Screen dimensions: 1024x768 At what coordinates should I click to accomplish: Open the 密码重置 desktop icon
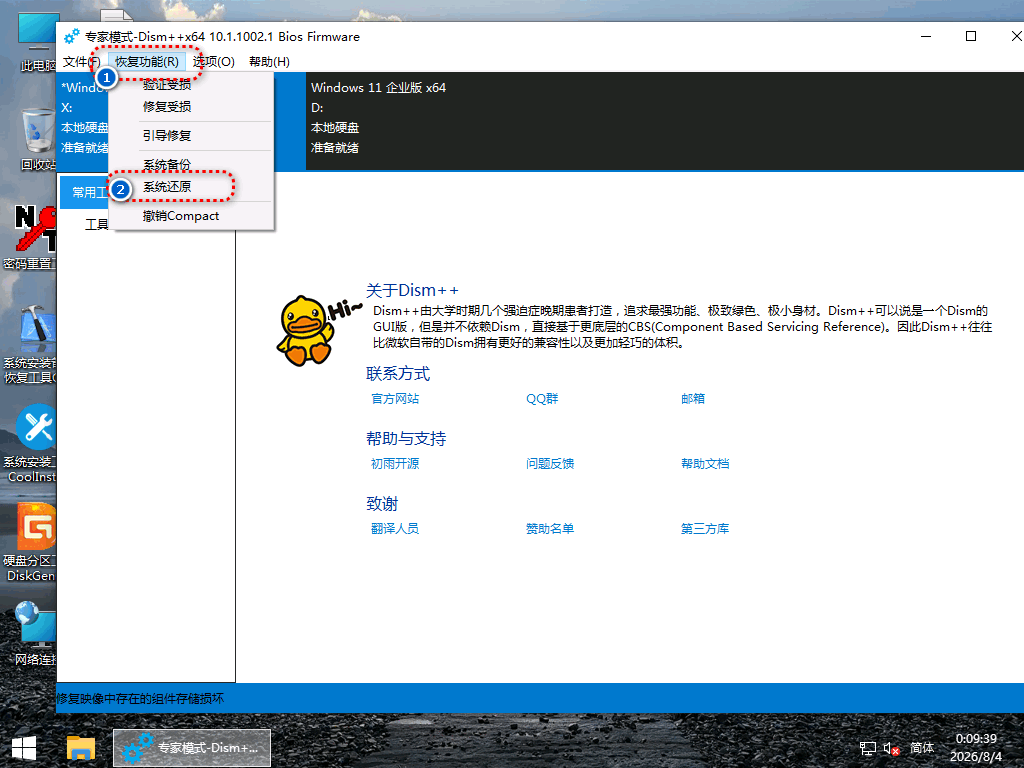34,236
